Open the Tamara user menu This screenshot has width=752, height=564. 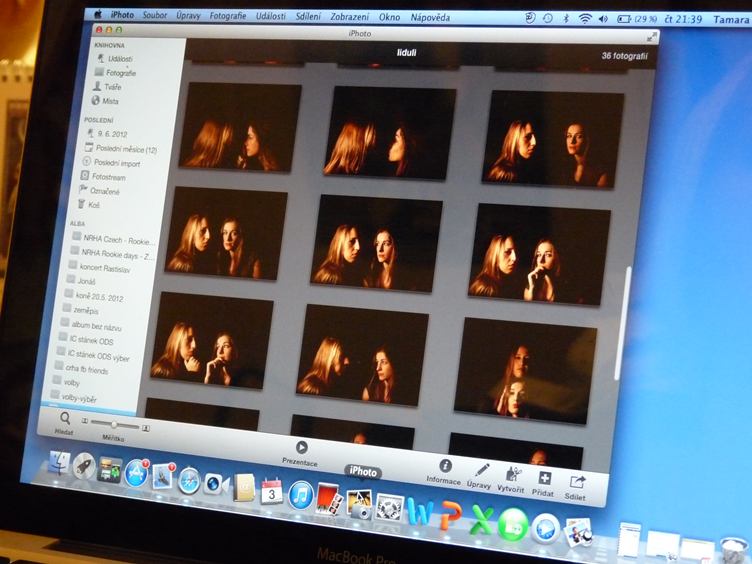pyautogui.click(x=731, y=20)
